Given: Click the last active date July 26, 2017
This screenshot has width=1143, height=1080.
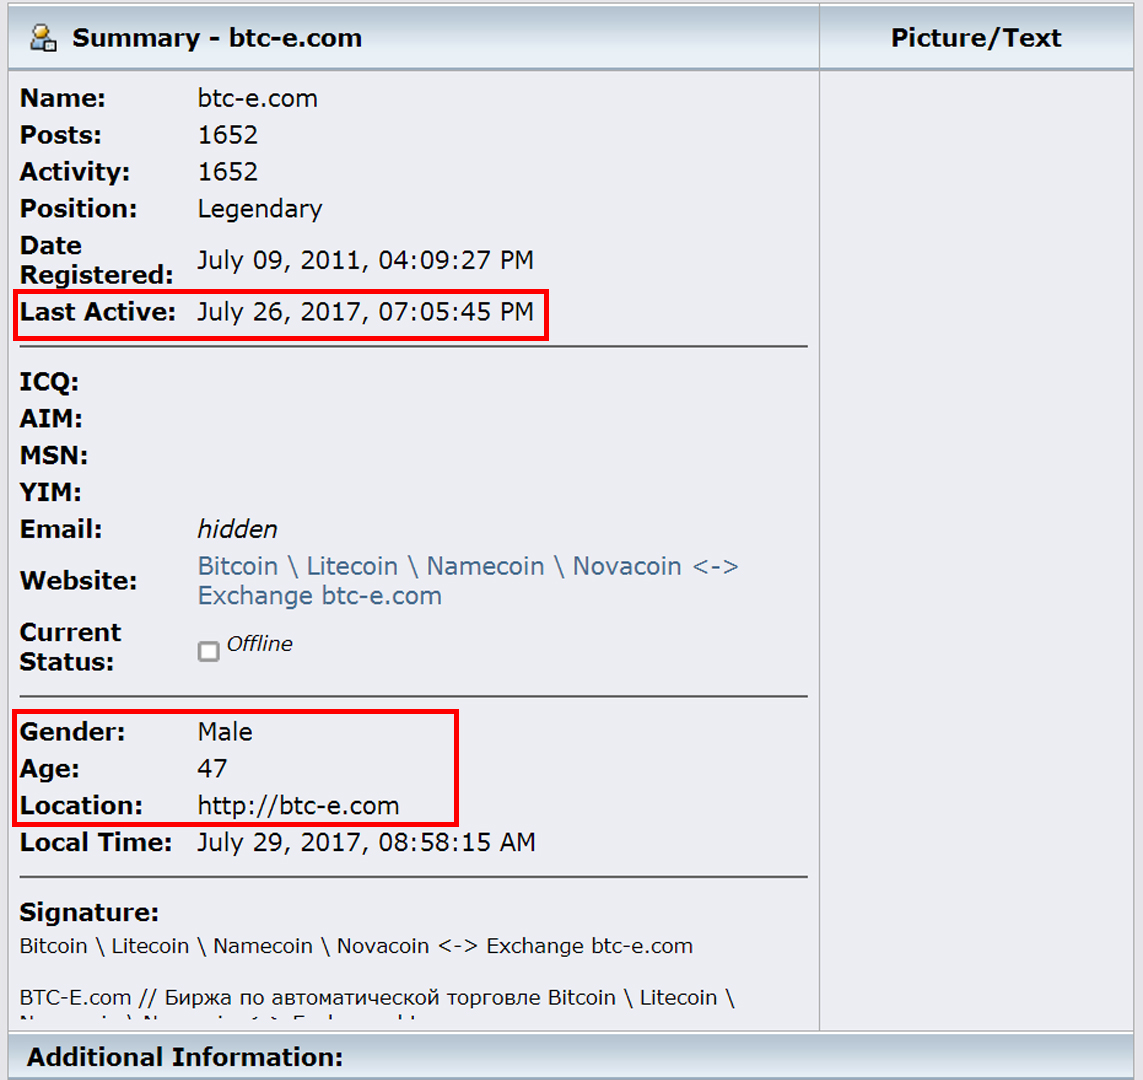Looking at the screenshot, I should coord(366,312).
